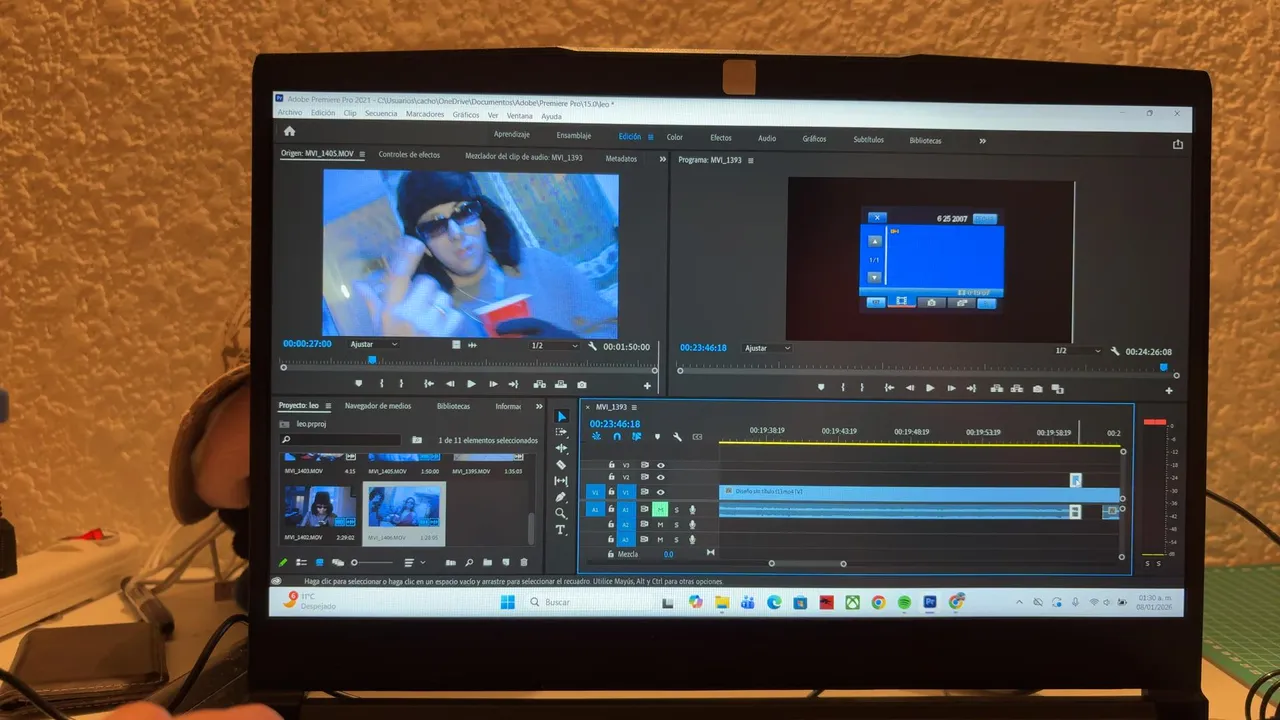This screenshot has height=720, width=1280.
Task: Click the Overwrite button in Source monitor
Action: 561,384
